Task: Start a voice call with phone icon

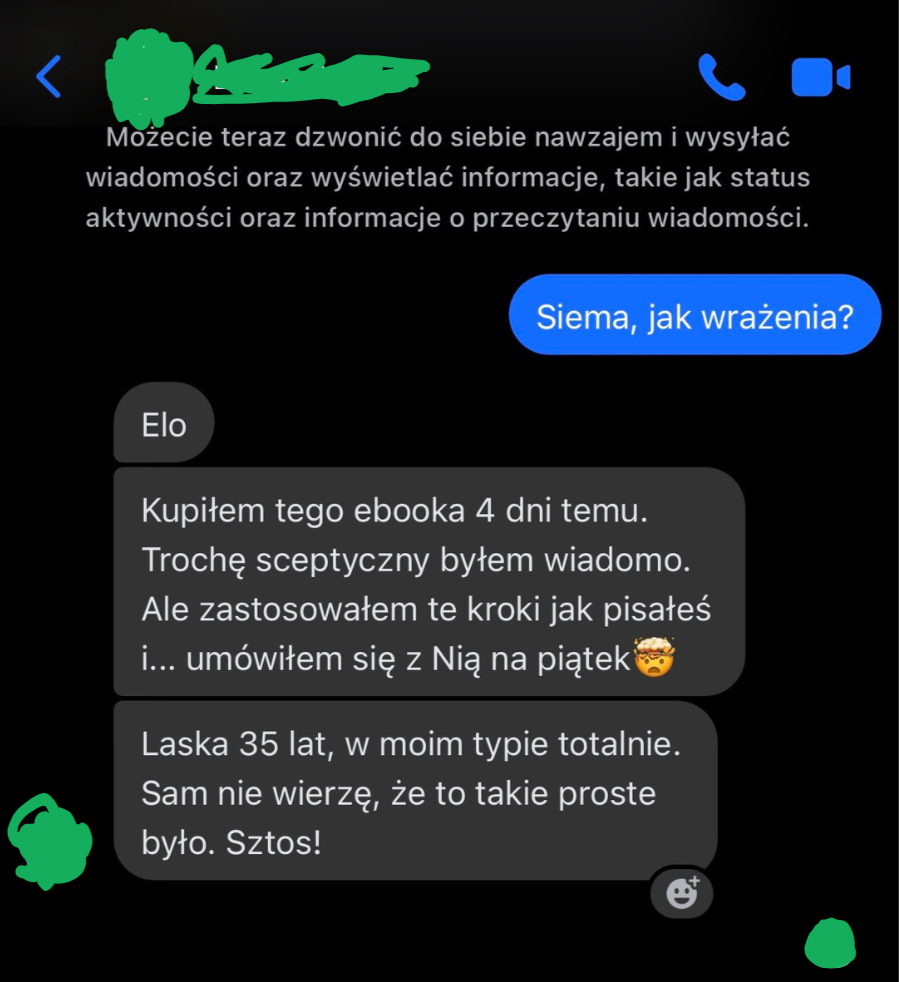Action: (721, 77)
